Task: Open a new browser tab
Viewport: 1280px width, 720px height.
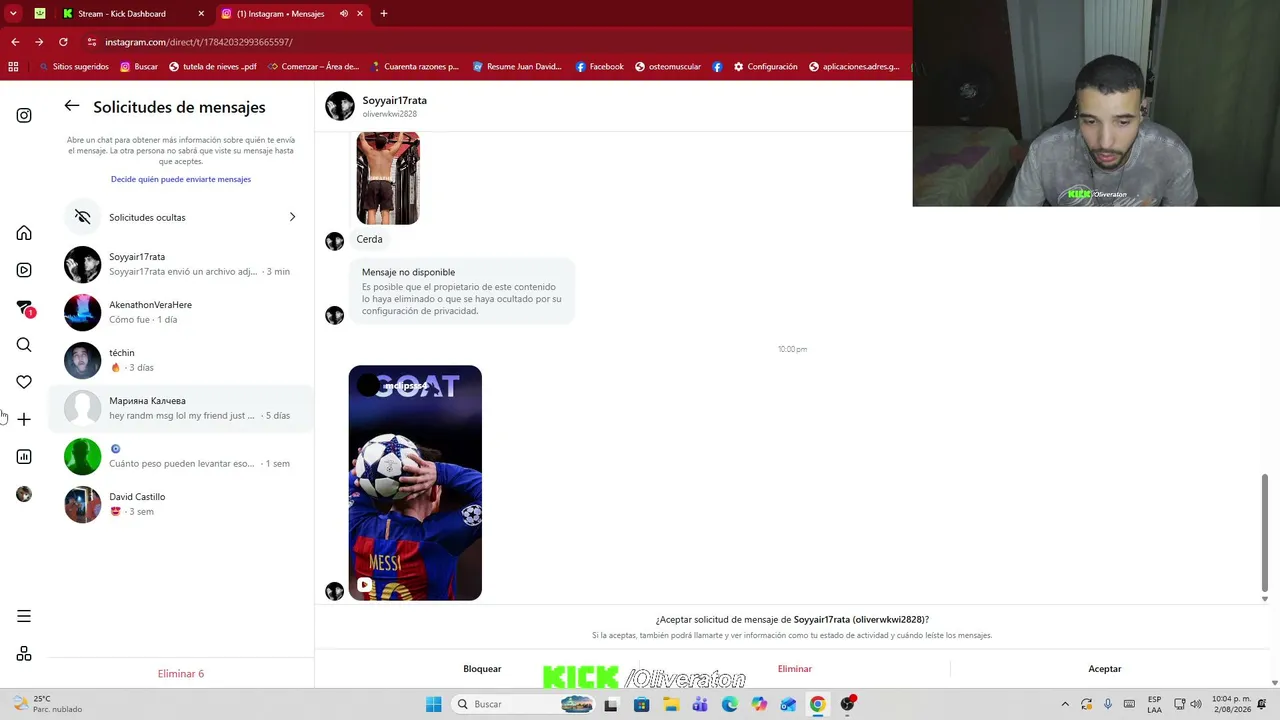Action: click(384, 14)
